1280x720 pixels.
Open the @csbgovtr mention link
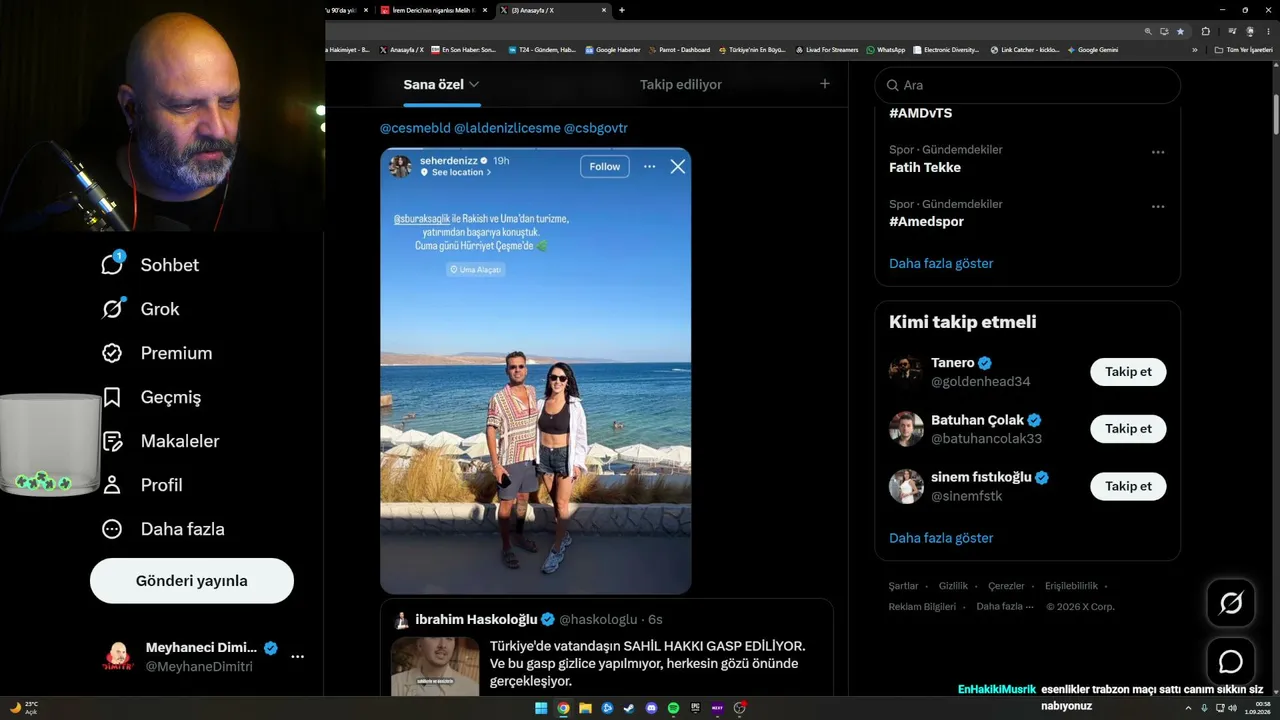pyautogui.click(x=596, y=128)
